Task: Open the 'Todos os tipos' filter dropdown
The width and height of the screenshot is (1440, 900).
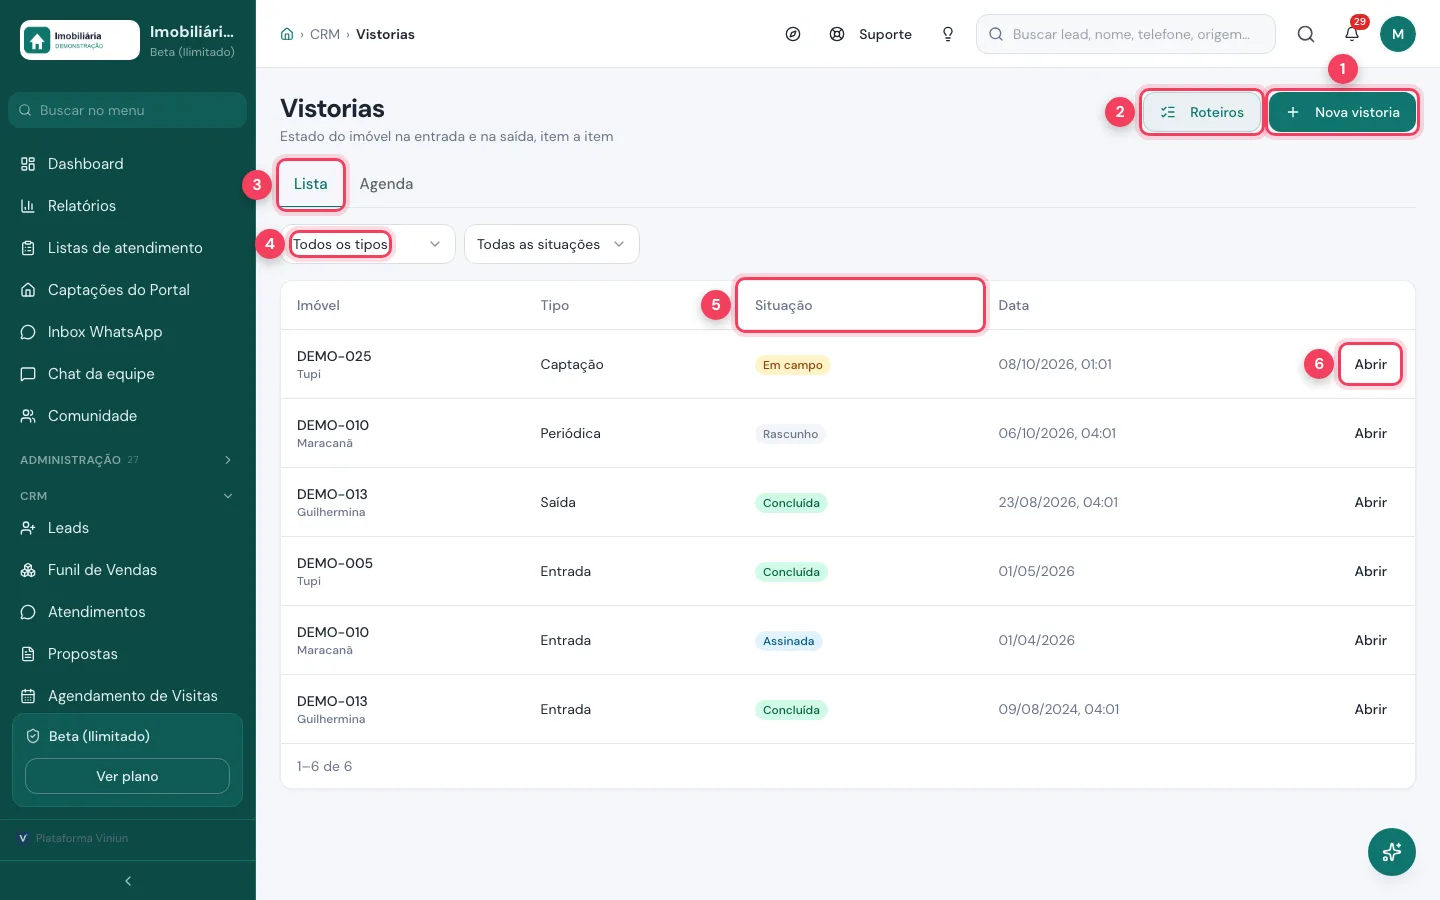Action: [368, 244]
